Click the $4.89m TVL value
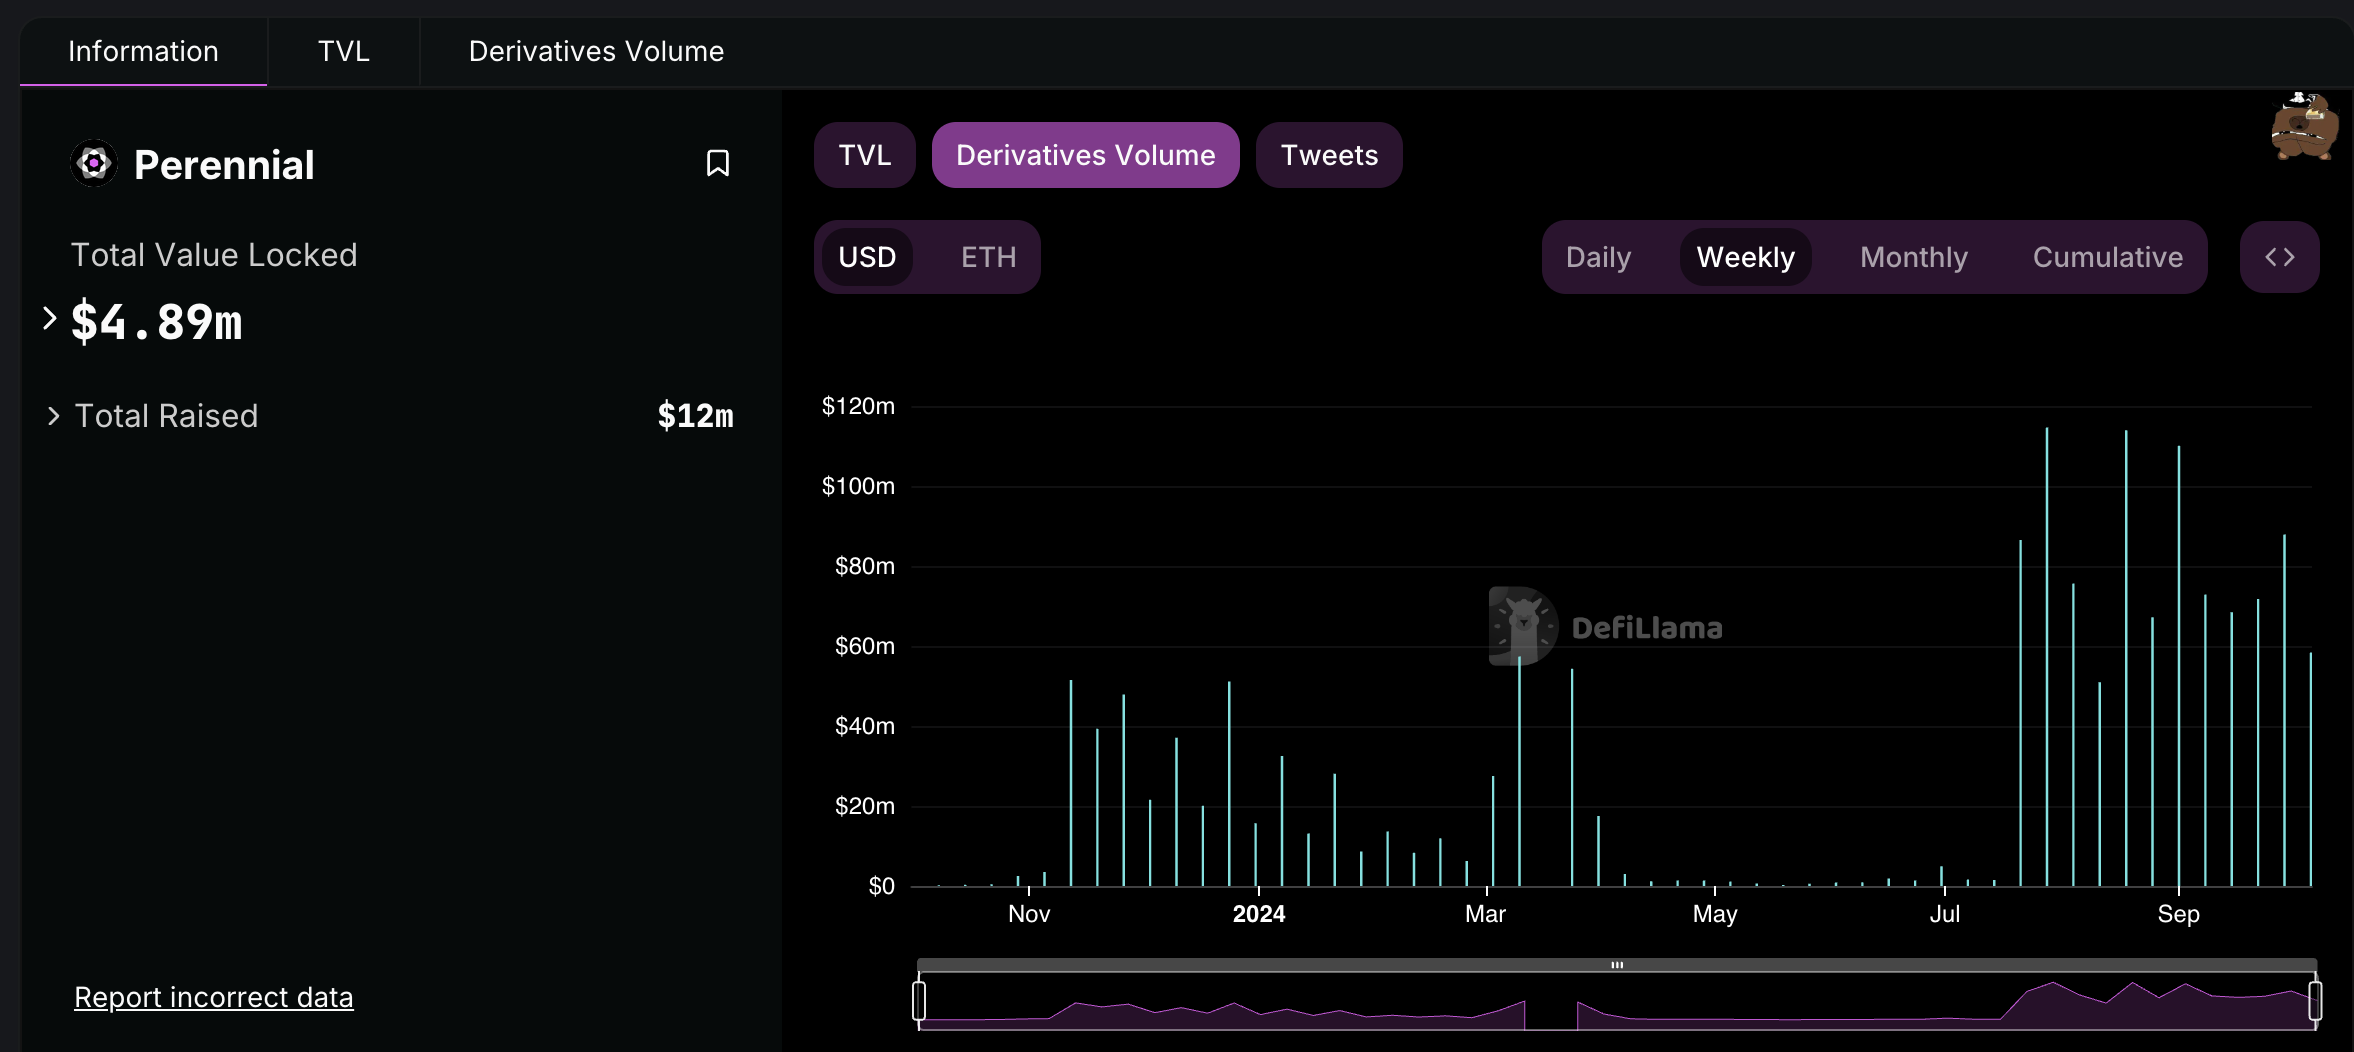2354x1052 pixels. click(156, 322)
